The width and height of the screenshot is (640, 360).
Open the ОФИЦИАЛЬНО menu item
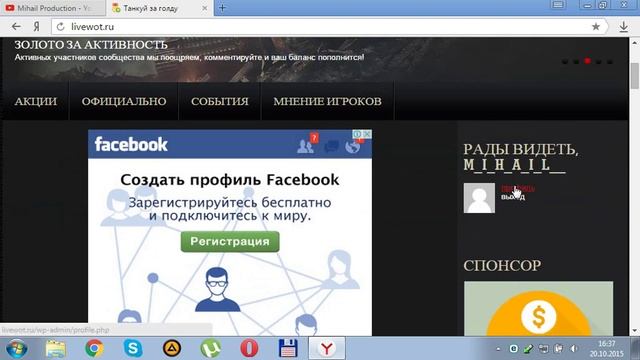tap(124, 101)
